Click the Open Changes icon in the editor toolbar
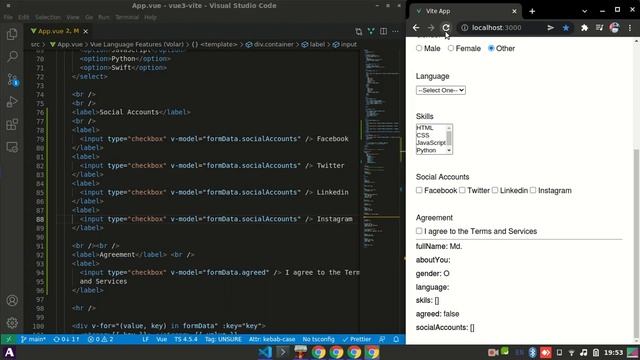Image resolution: width=640 pixels, height=360 pixels. [358, 31]
